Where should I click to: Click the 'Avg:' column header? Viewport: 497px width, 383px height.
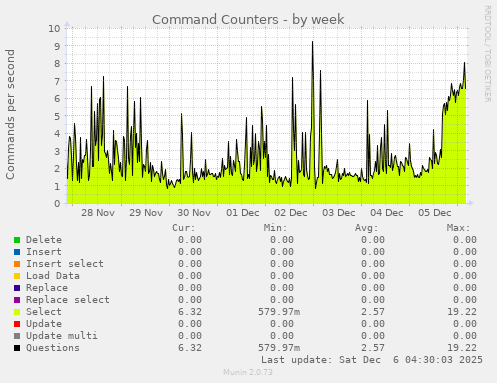tap(367, 228)
